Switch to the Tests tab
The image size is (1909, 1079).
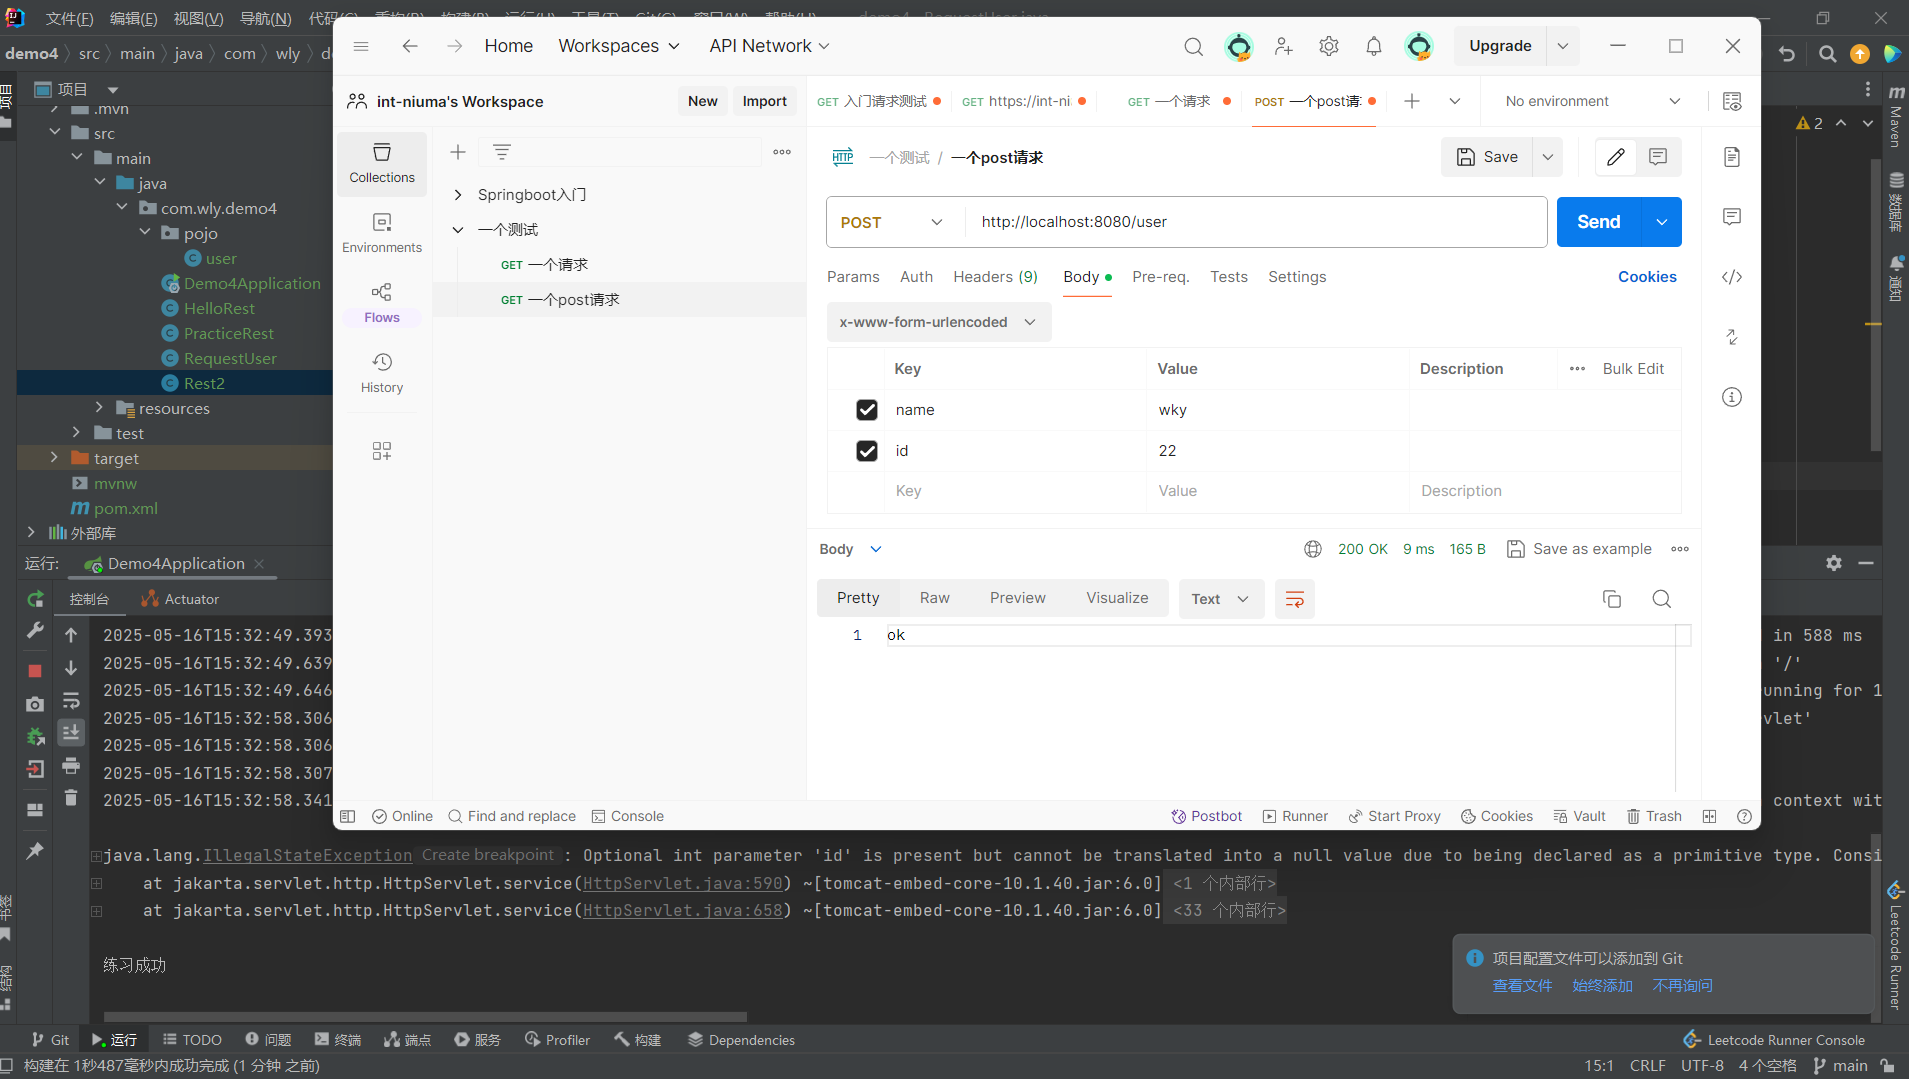click(x=1228, y=277)
